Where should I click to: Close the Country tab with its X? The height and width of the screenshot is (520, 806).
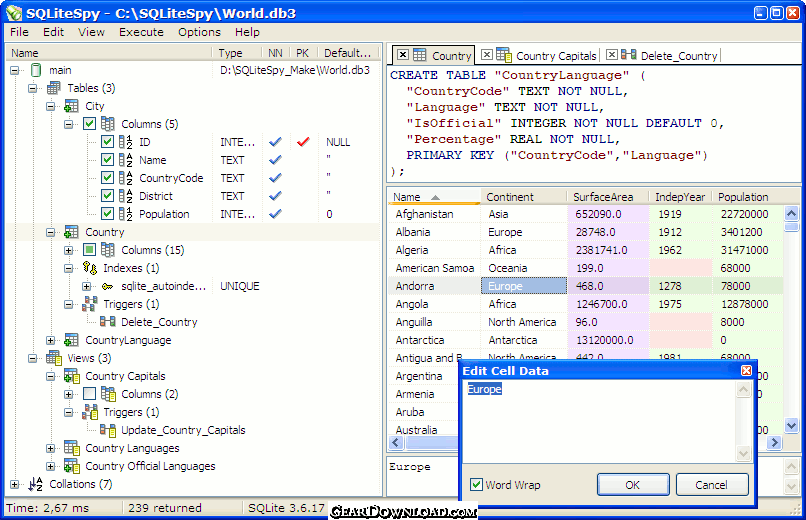403,55
